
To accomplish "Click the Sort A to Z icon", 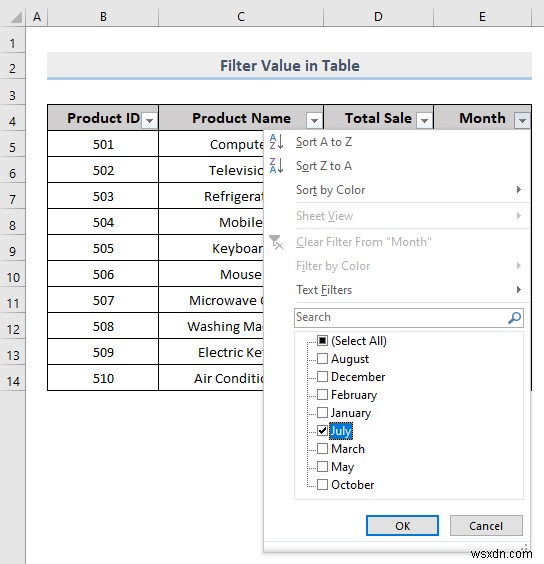I will tap(276, 142).
